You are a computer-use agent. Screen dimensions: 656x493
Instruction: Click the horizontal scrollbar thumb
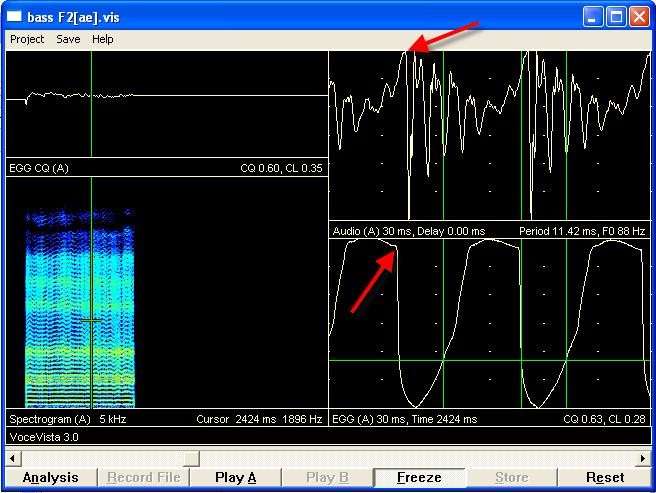pyautogui.click(x=192, y=458)
